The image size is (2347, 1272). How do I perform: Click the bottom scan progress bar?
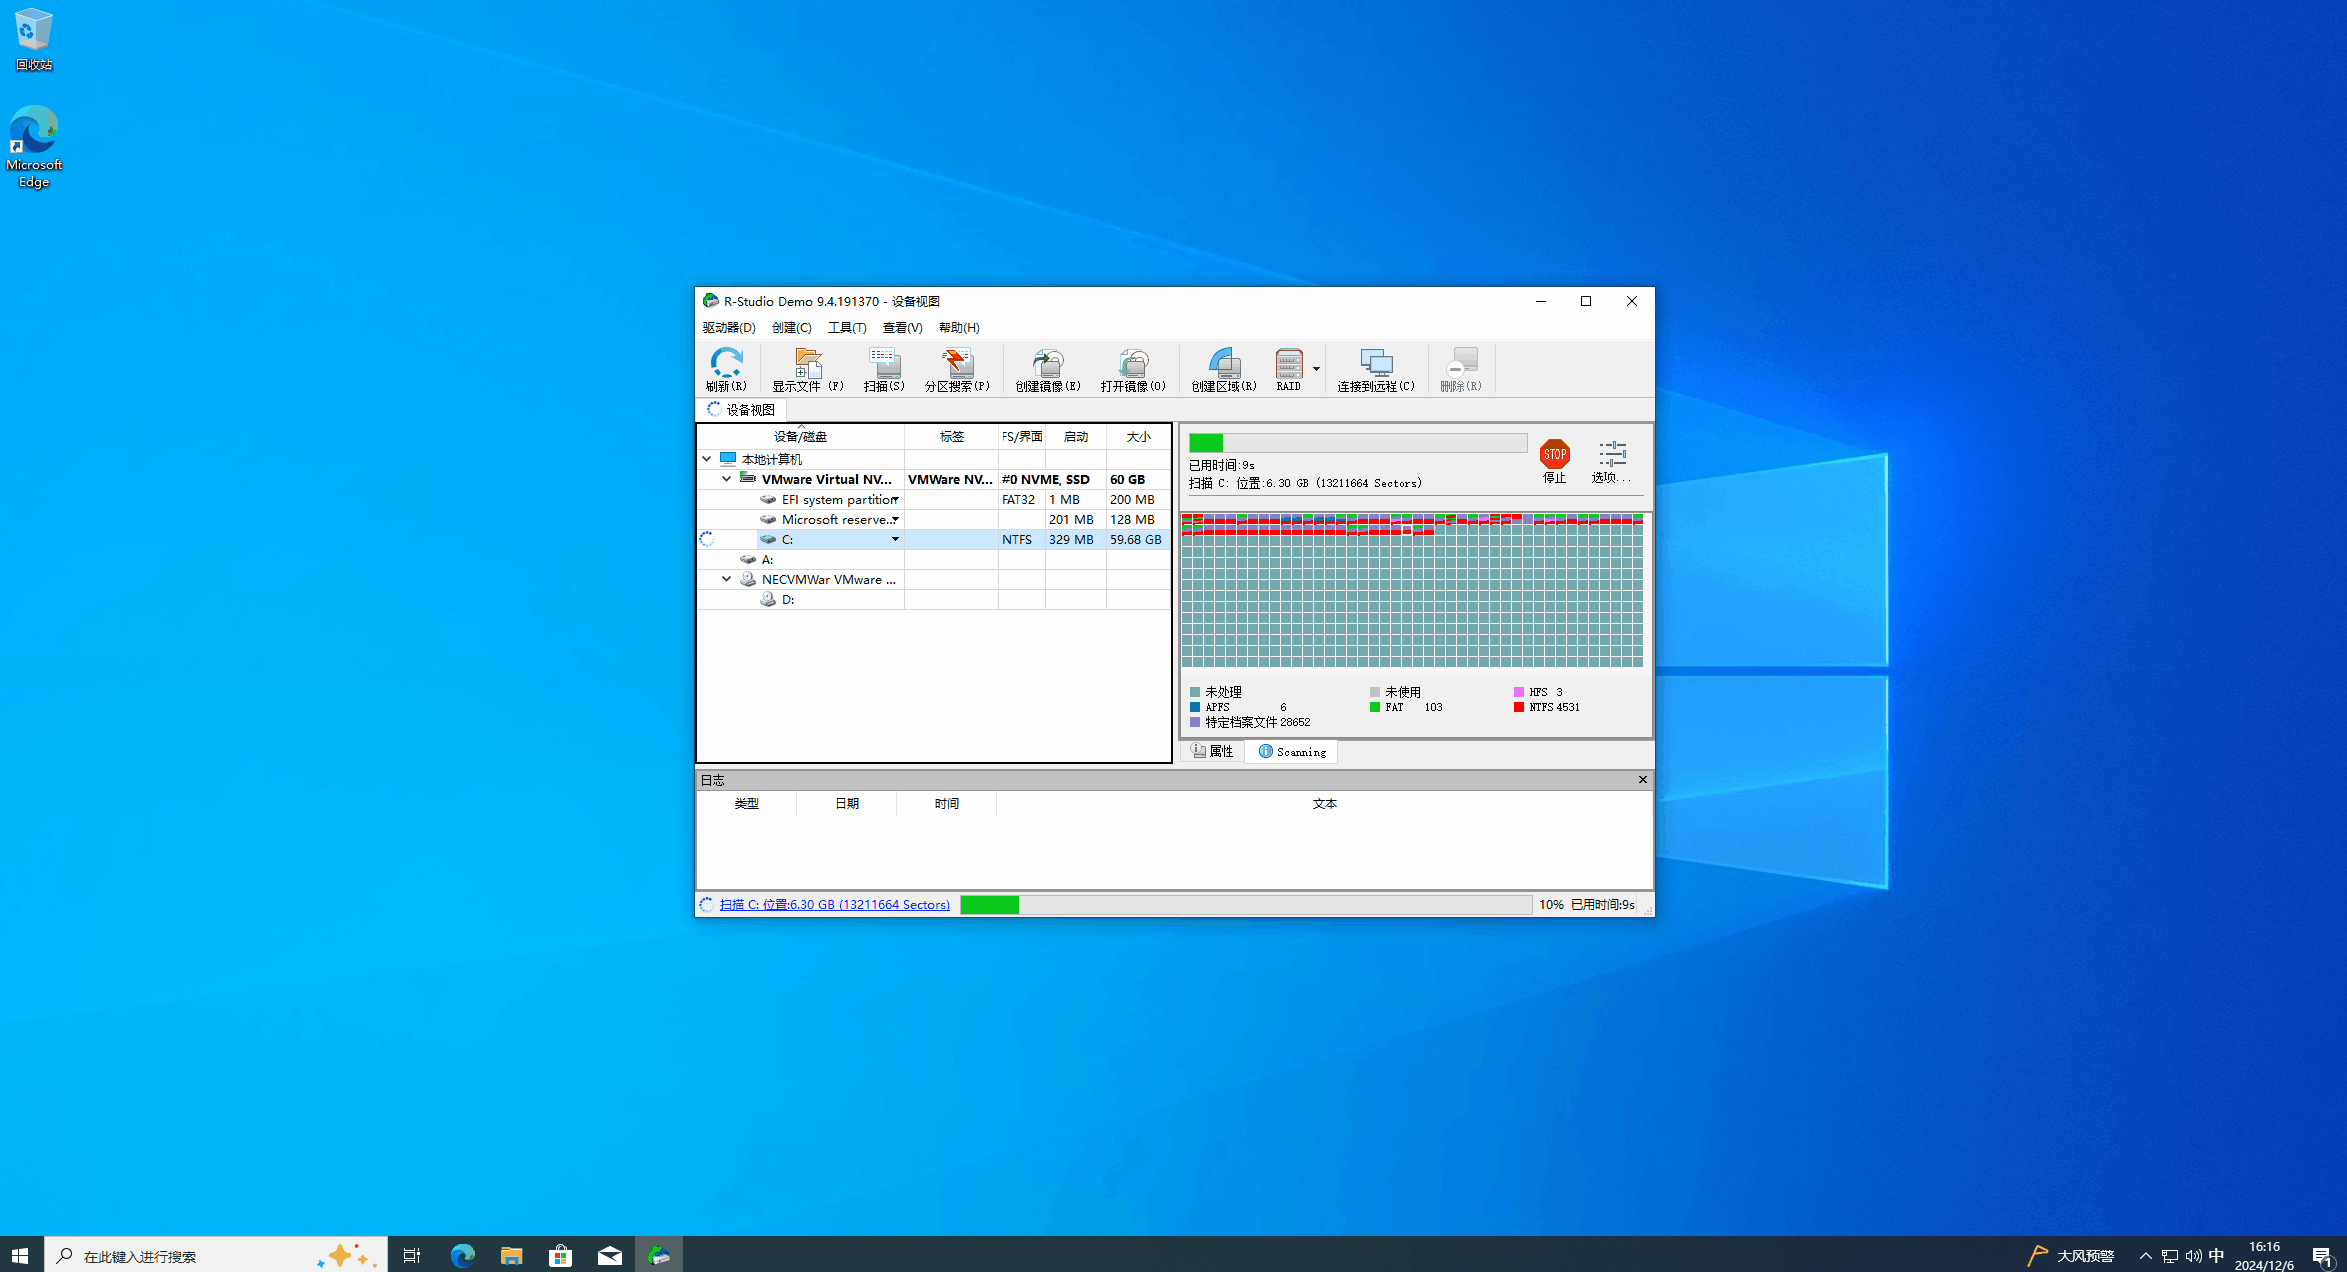coord(1245,904)
